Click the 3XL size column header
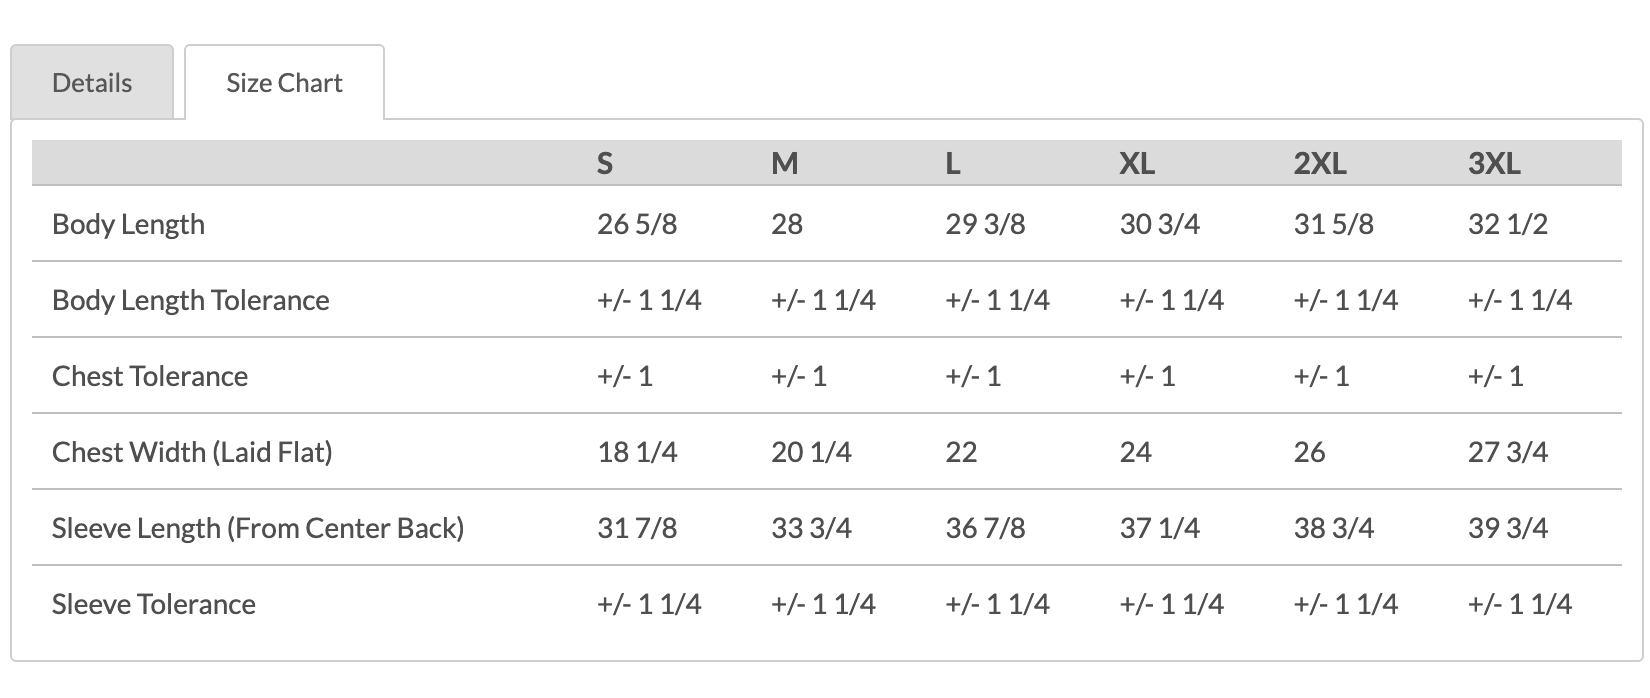The width and height of the screenshot is (1650, 698). 1494,163
